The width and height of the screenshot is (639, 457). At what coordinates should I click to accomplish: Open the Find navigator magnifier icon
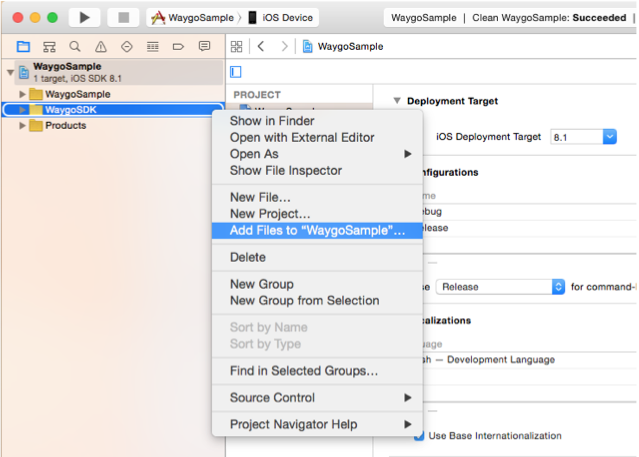pyautogui.click(x=75, y=46)
